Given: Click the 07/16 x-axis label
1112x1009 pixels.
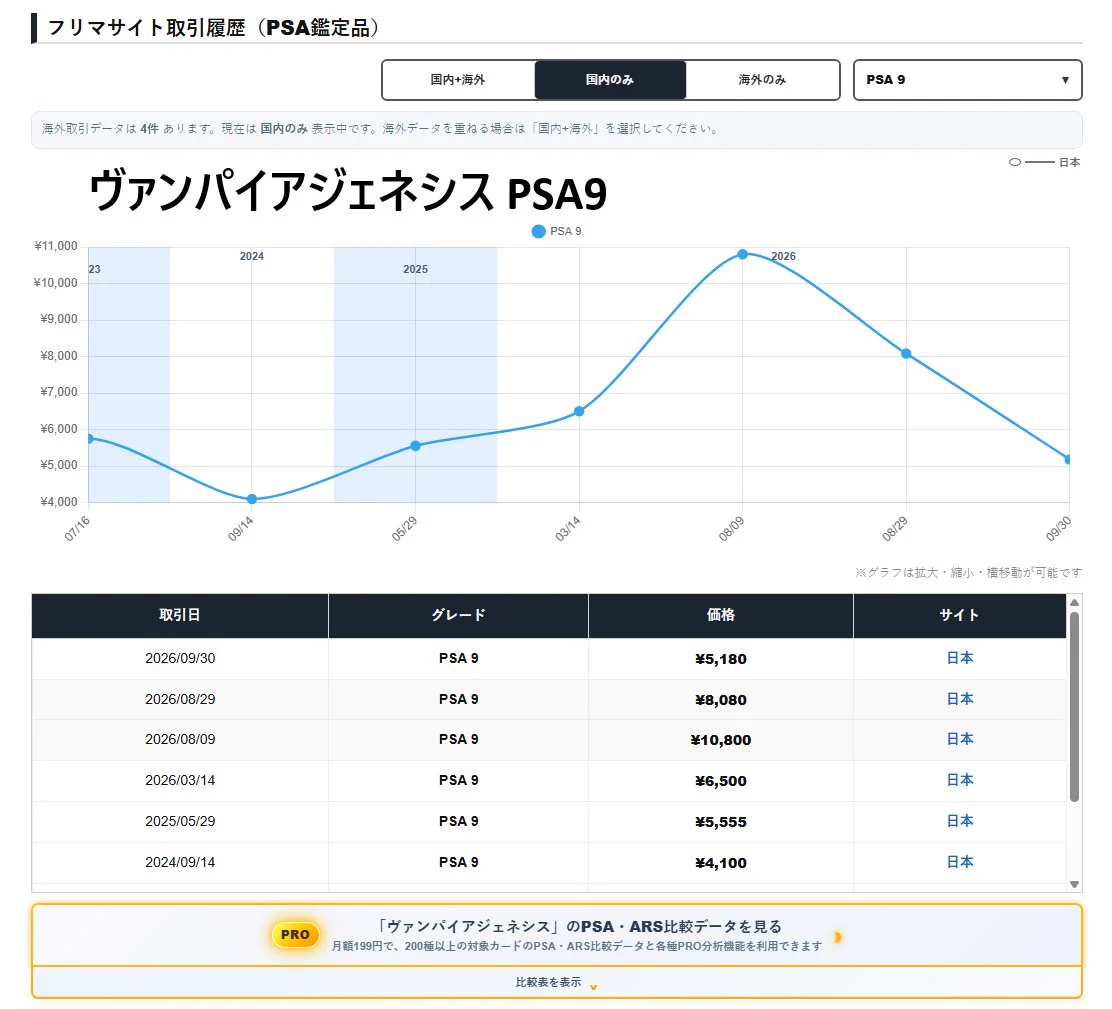Looking at the screenshot, I should 77,528.
